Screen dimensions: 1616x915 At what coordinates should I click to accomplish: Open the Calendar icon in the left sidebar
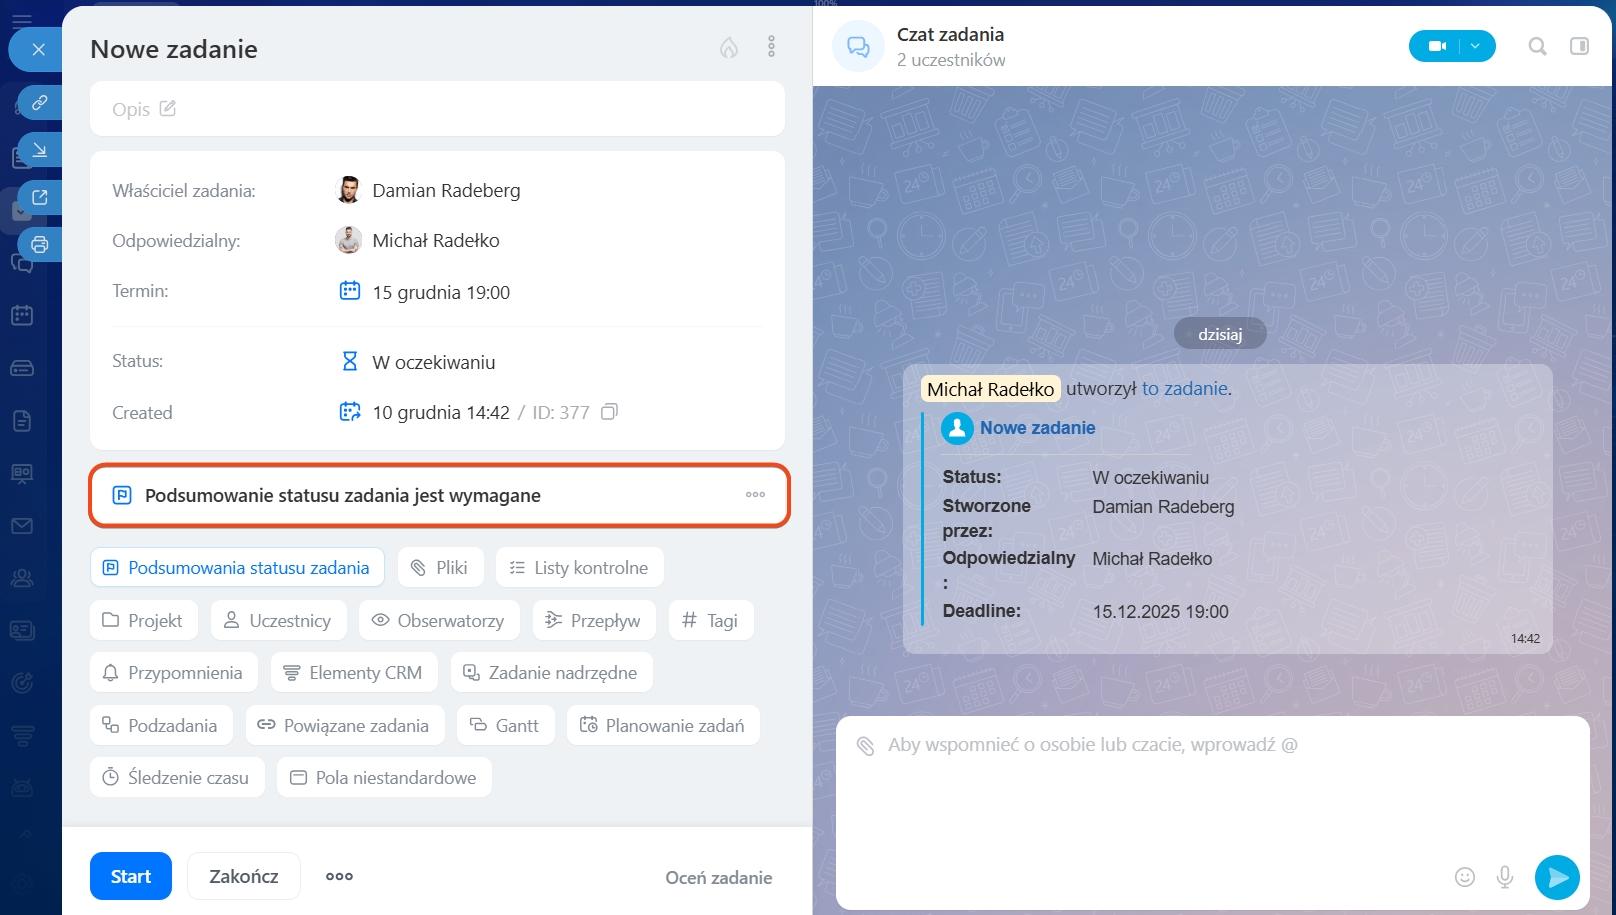tap(22, 316)
